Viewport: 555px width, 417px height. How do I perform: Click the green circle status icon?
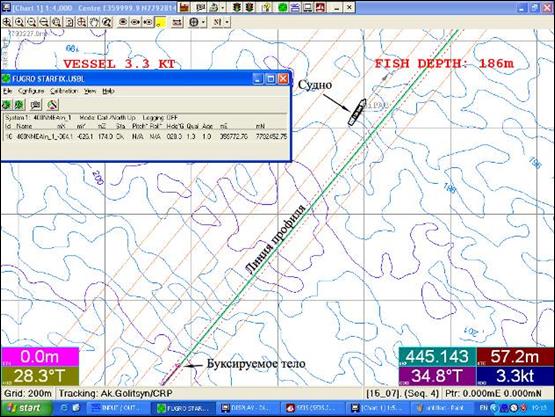282,7
